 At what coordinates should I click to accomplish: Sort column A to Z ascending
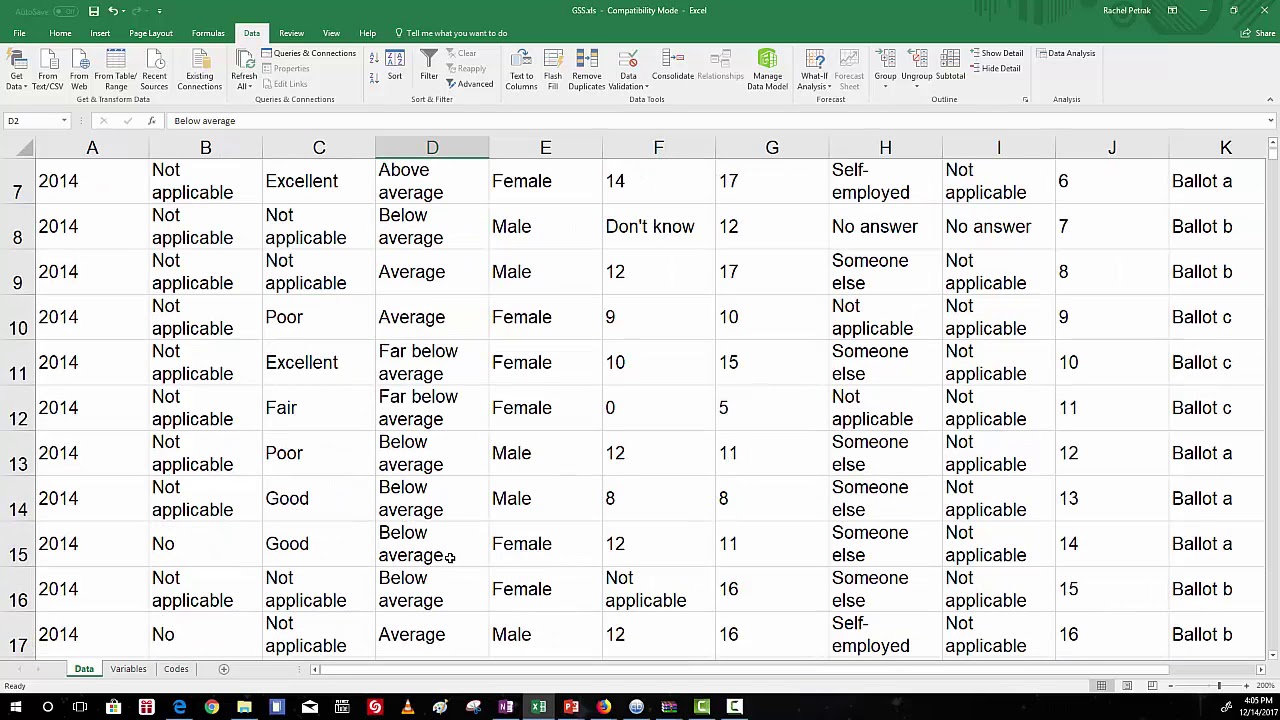point(374,58)
